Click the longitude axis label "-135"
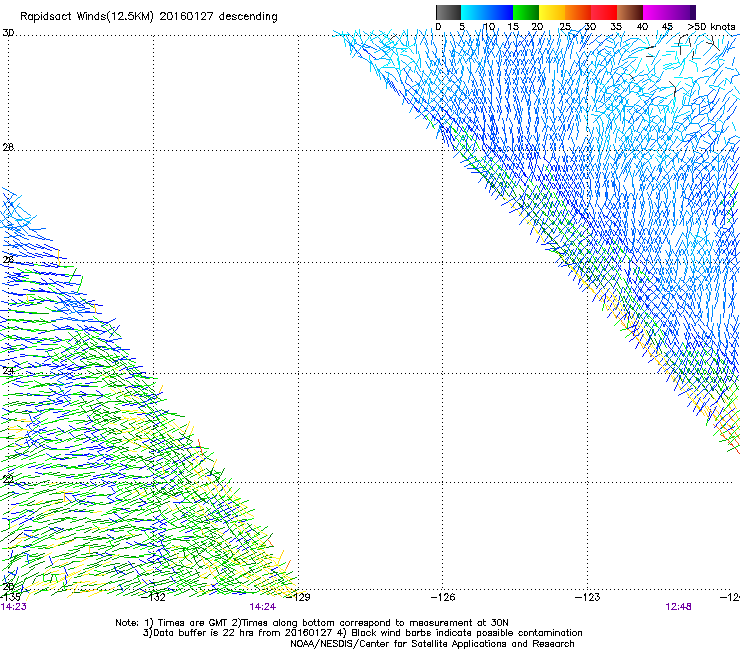This screenshot has height=650, width=740. (x=10, y=597)
